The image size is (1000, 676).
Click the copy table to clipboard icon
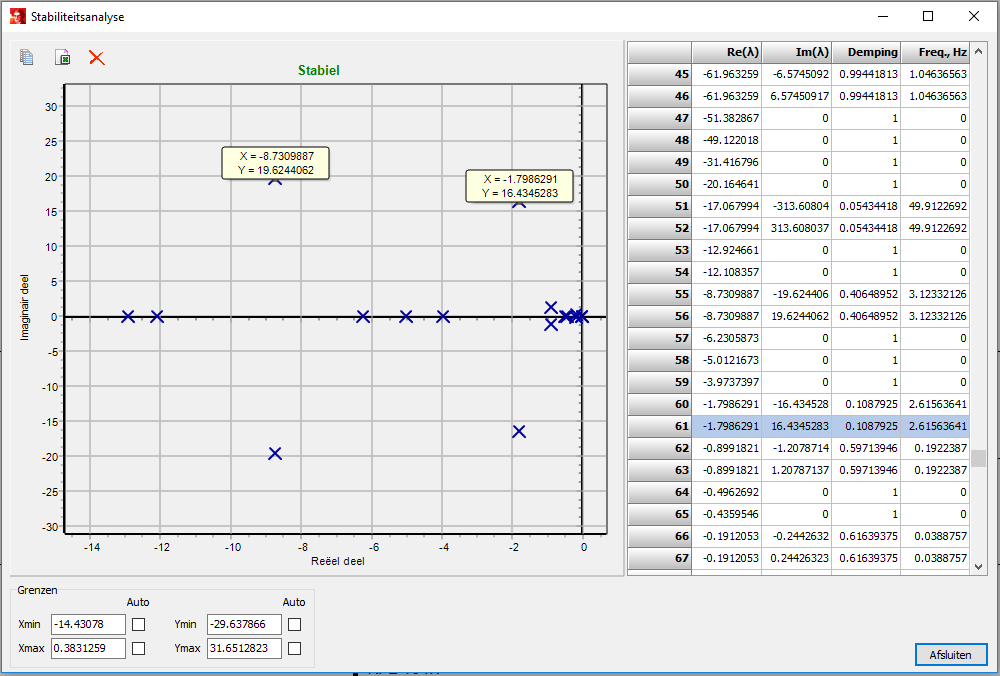25,58
